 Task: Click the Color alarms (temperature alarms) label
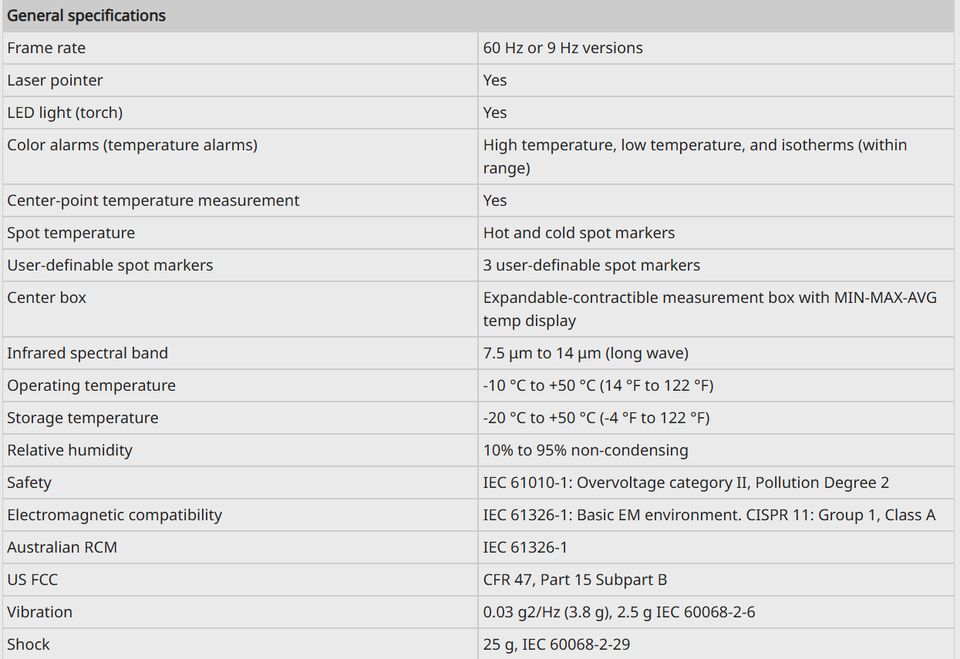[132, 145]
